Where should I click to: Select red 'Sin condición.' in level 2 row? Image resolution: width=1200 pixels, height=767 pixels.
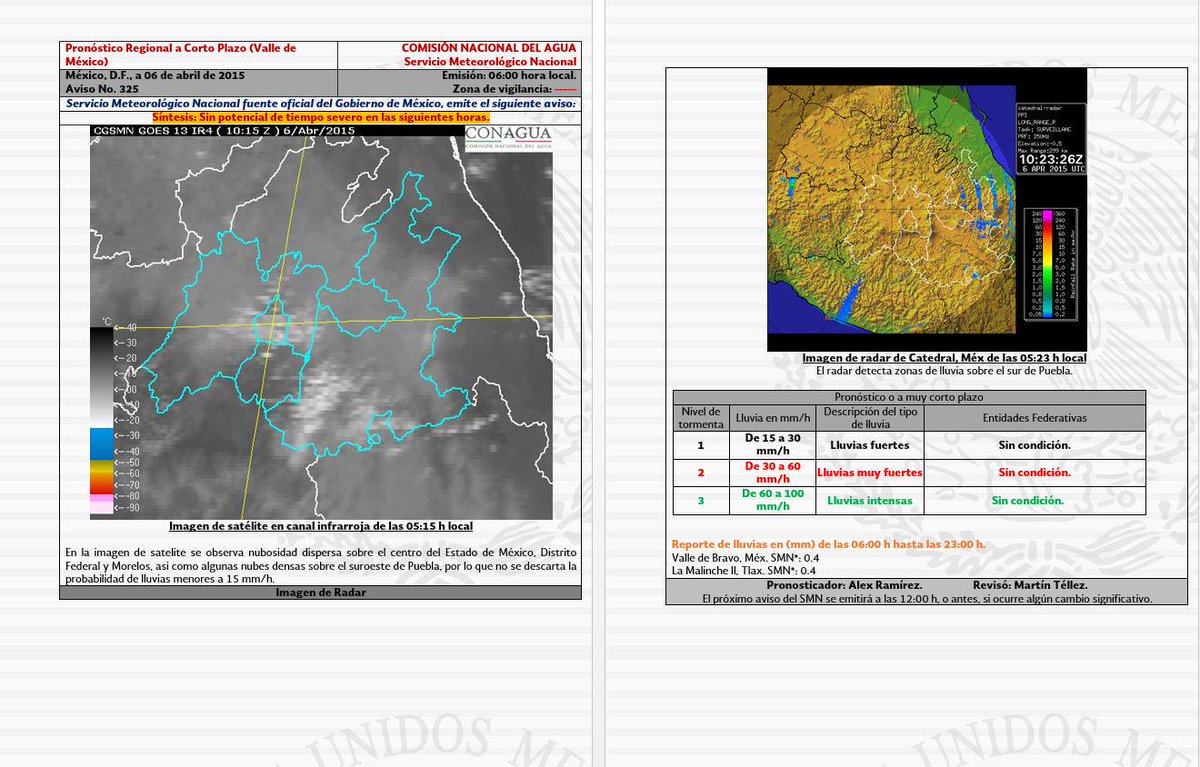point(1035,472)
